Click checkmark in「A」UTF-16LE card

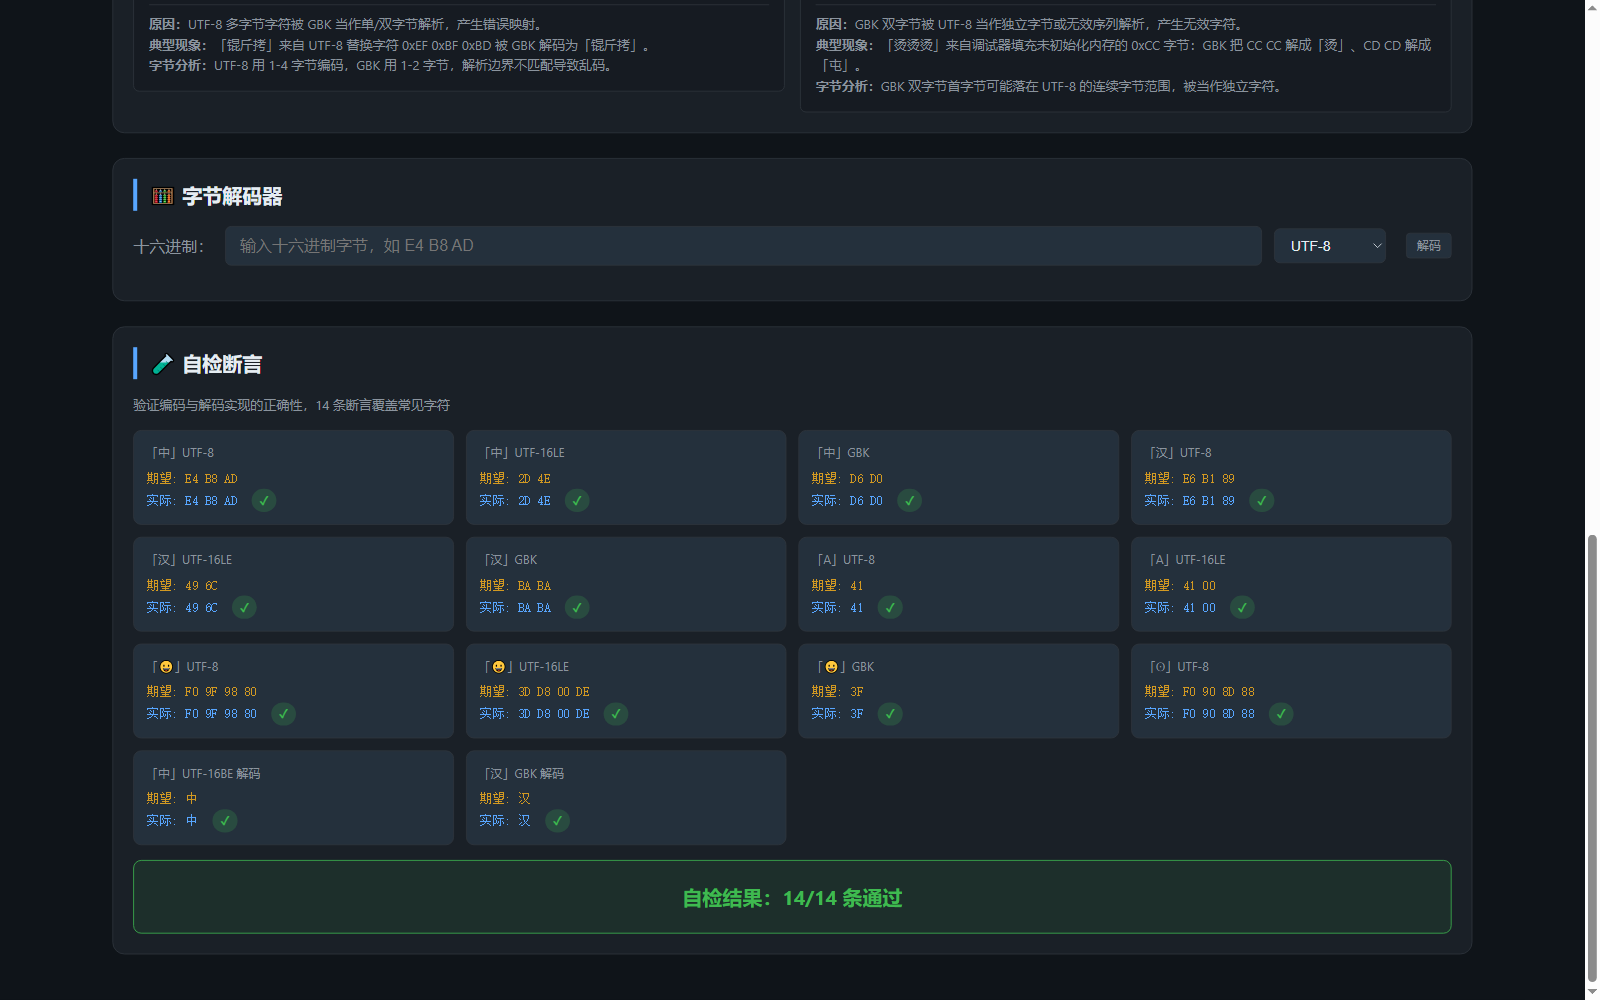point(1242,608)
